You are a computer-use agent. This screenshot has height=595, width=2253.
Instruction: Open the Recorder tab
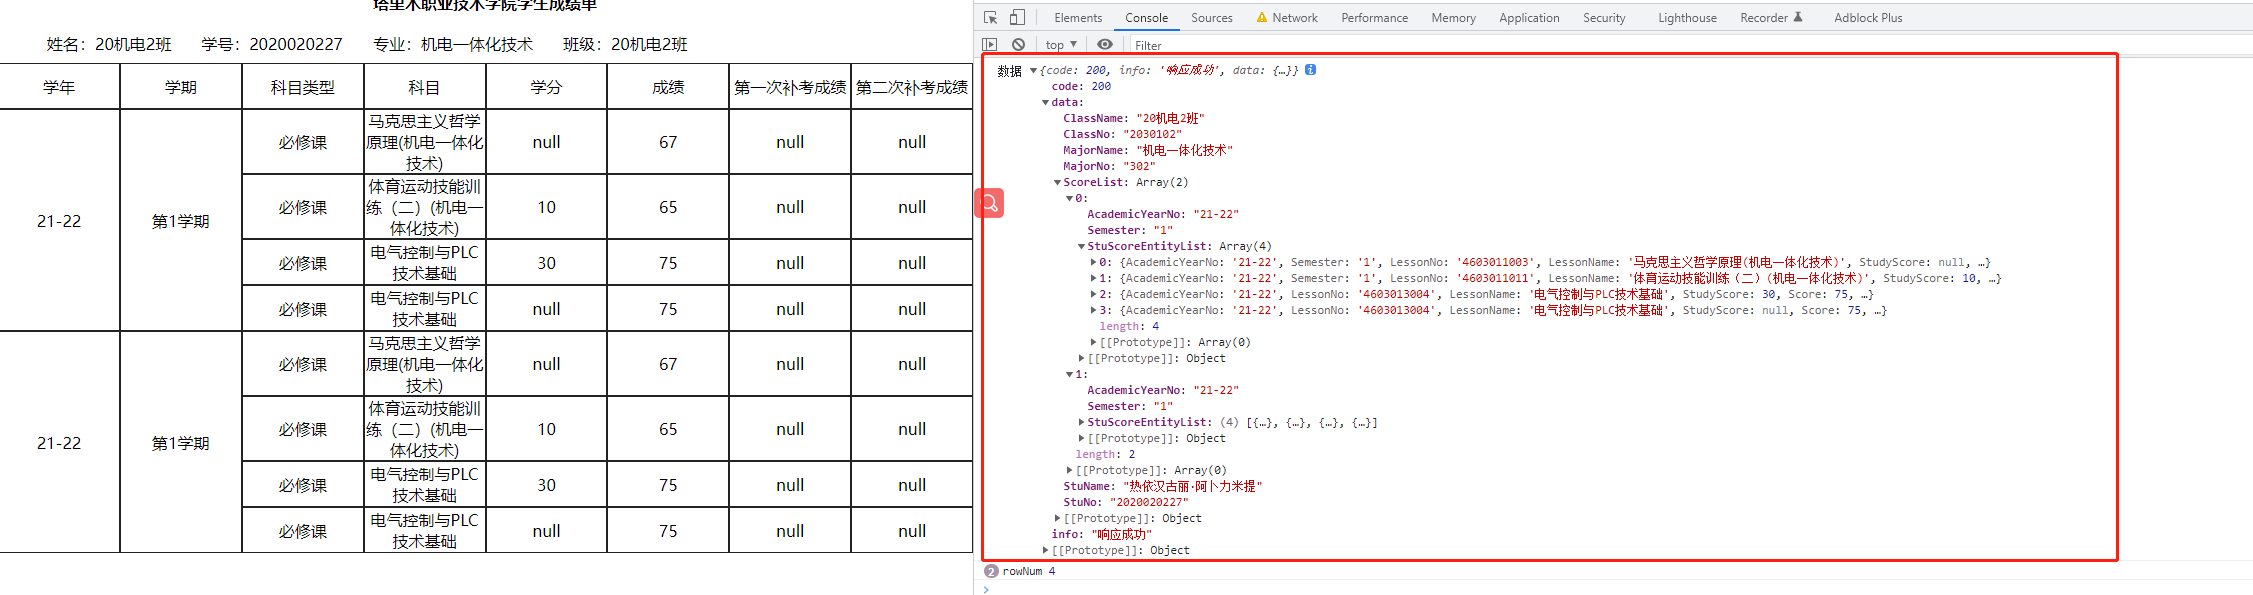point(1764,18)
